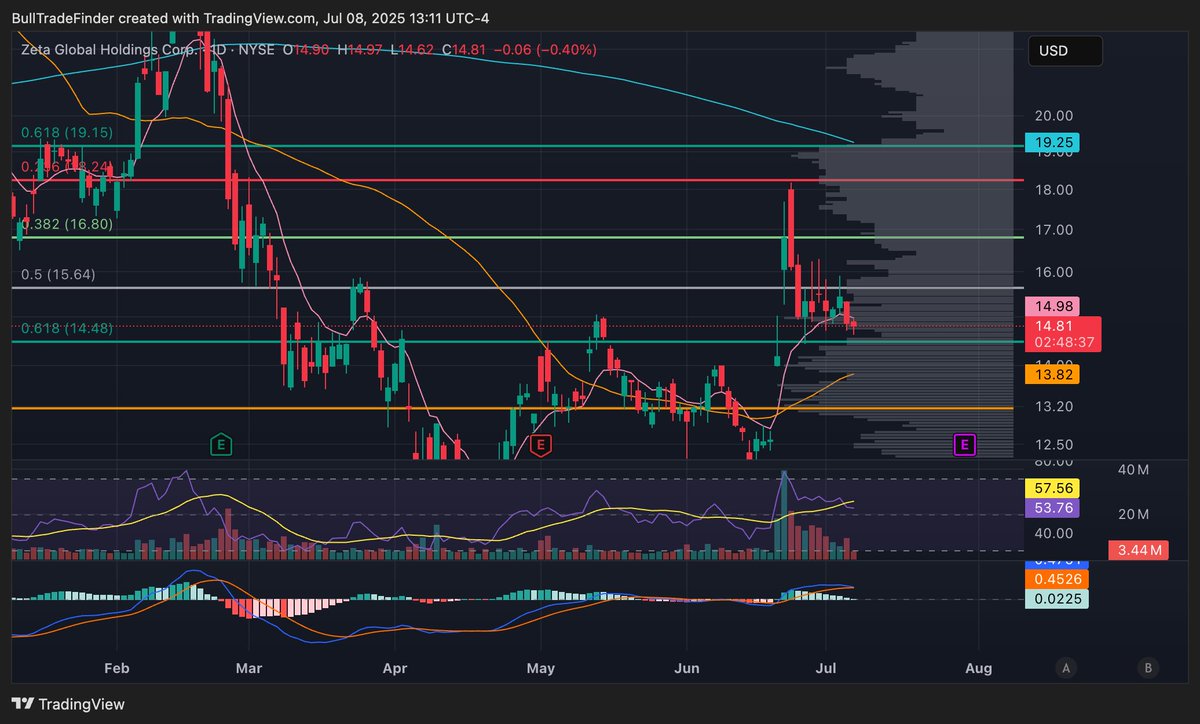Open the USD currency selector
Viewport: 1200px width, 724px height.
1065,51
